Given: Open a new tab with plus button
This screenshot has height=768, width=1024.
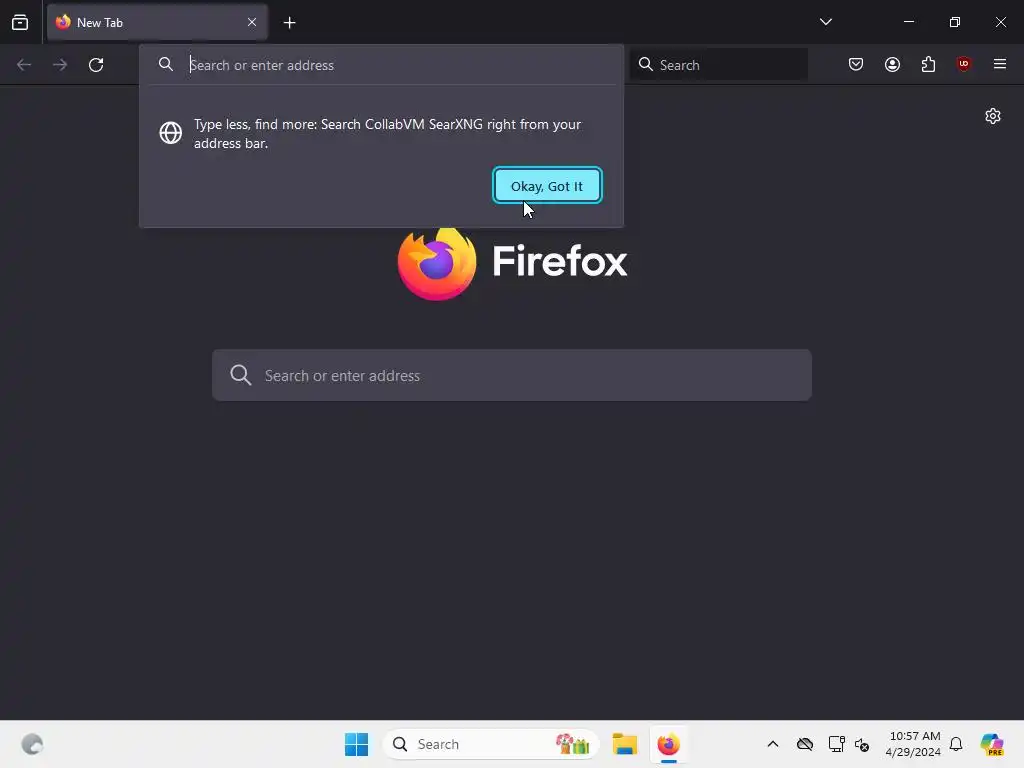Looking at the screenshot, I should coord(289,23).
